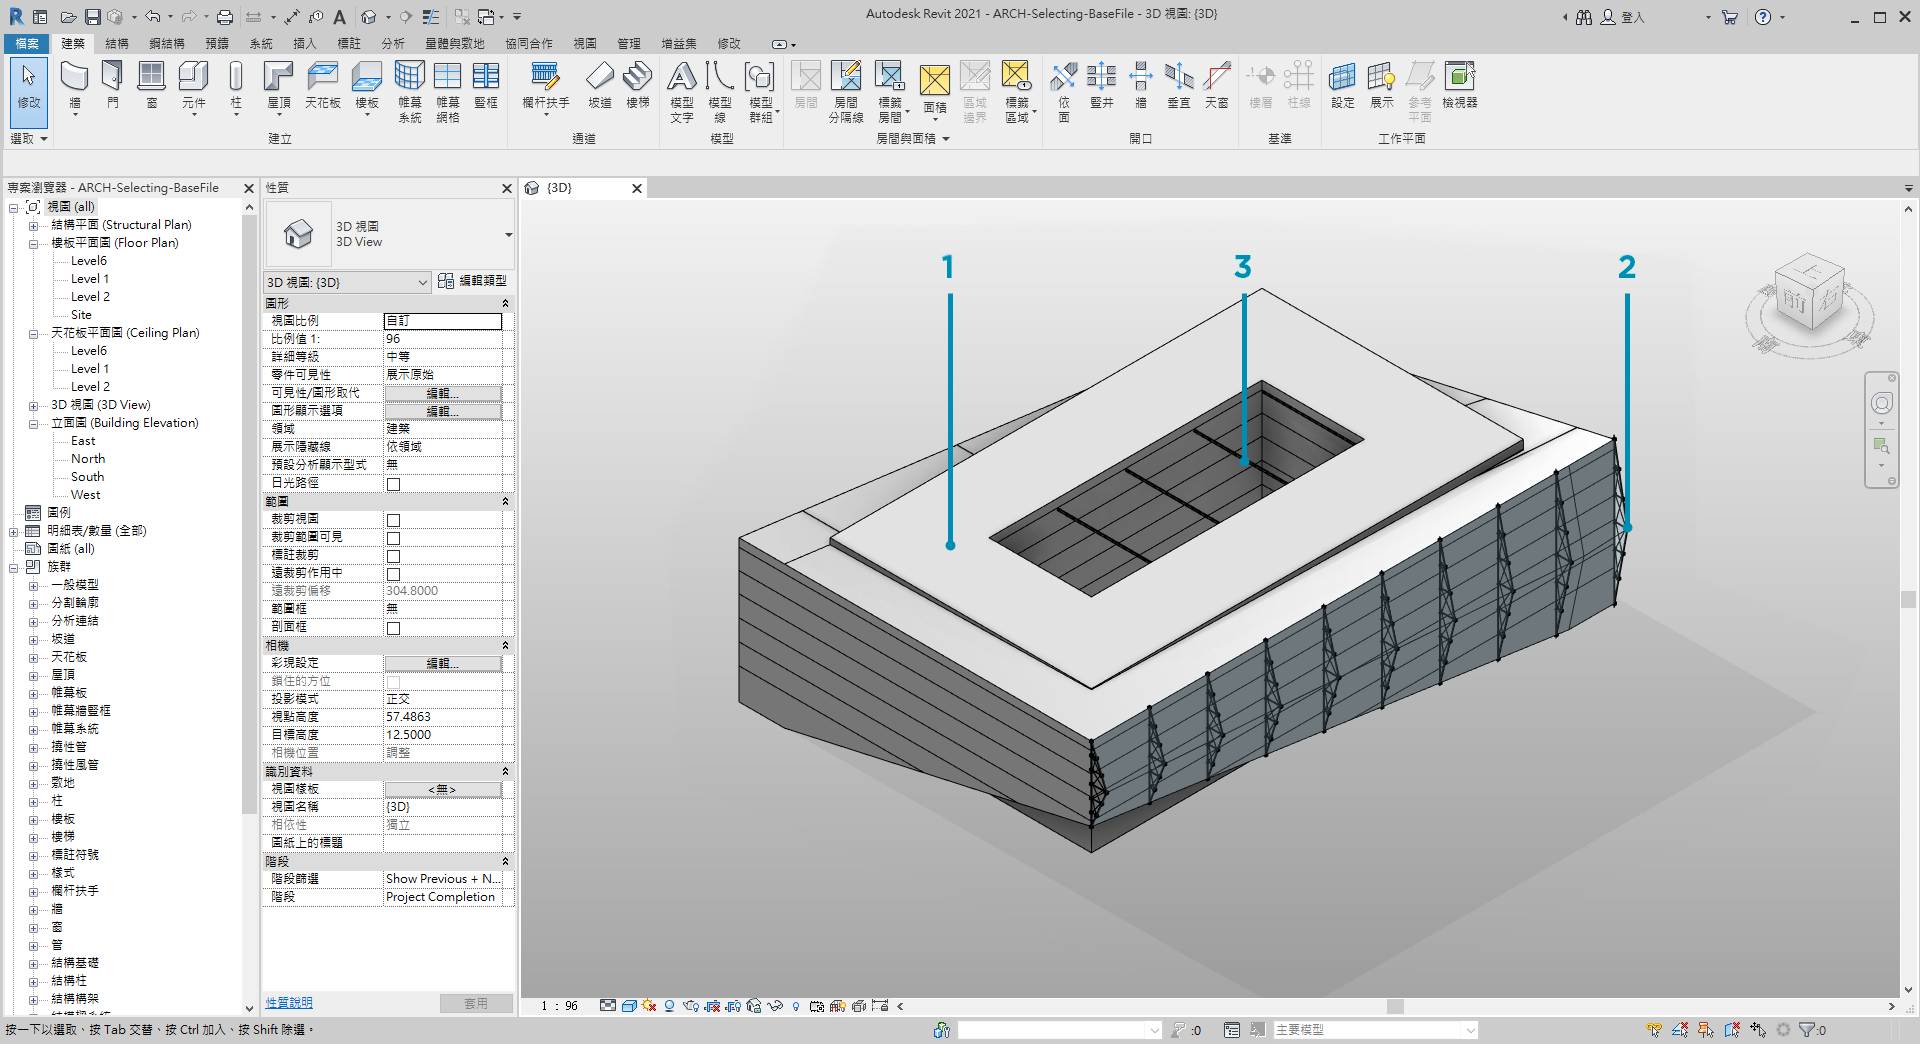Toggle the Annotation Crop (標註裁剪) checkbox
Image resolution: width=1920 pixels, height=1044 pixels.
(394, 556)
